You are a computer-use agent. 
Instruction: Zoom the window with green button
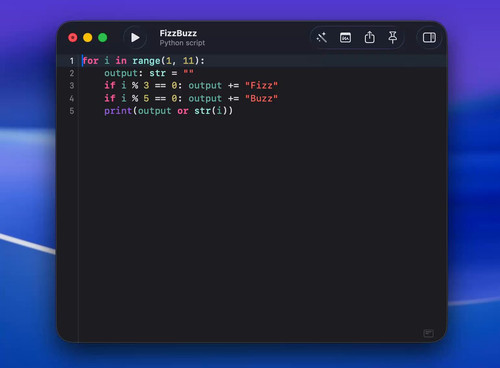tap(103, 38)
